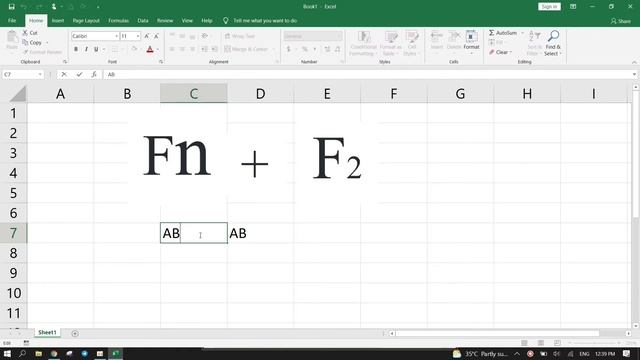The width and height of the screenshot is (640, 360).
Task: Switch to Normal view in status bar
Action: click(524, 343)
